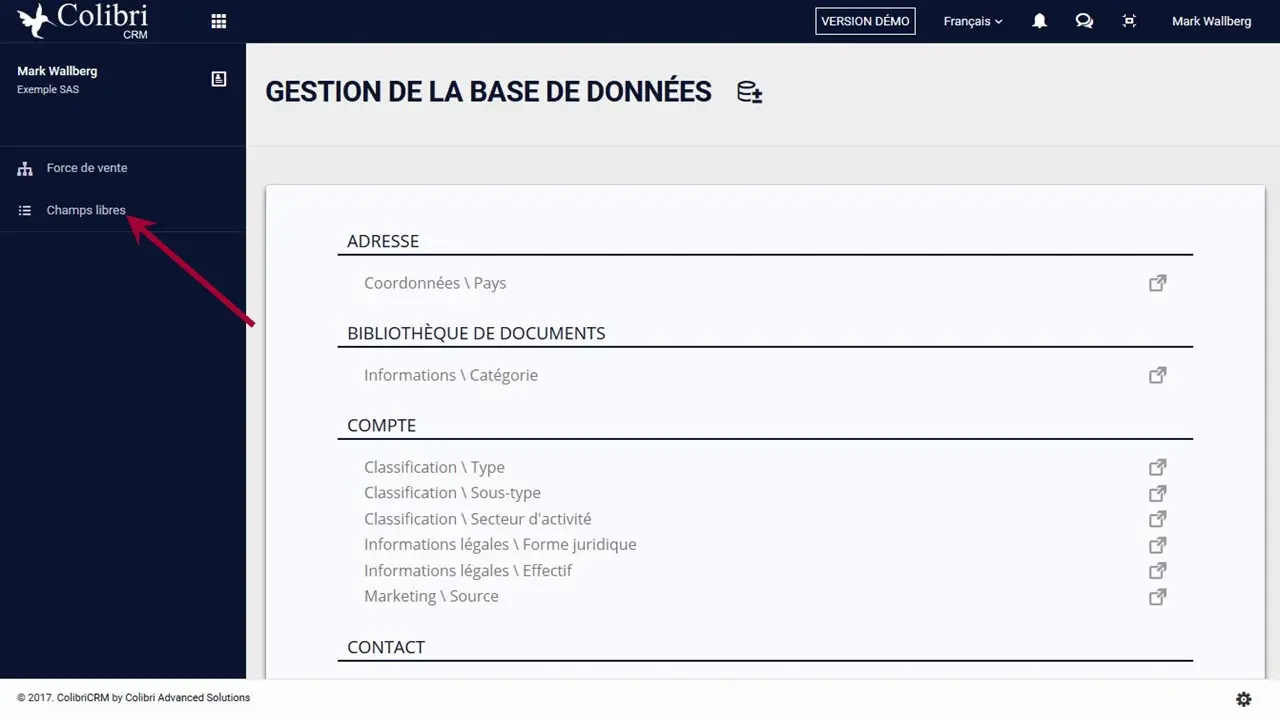Select Classification \ Secteur d'activité entry
This screenshot has width=1280, height=720.
(x=478, y=519)
